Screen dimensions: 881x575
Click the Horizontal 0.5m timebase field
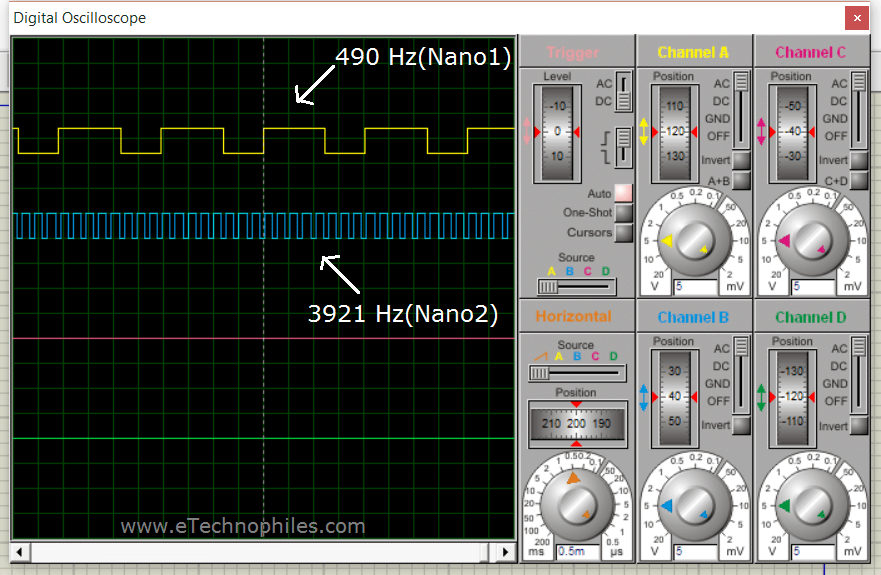click(x=578, y=552)
